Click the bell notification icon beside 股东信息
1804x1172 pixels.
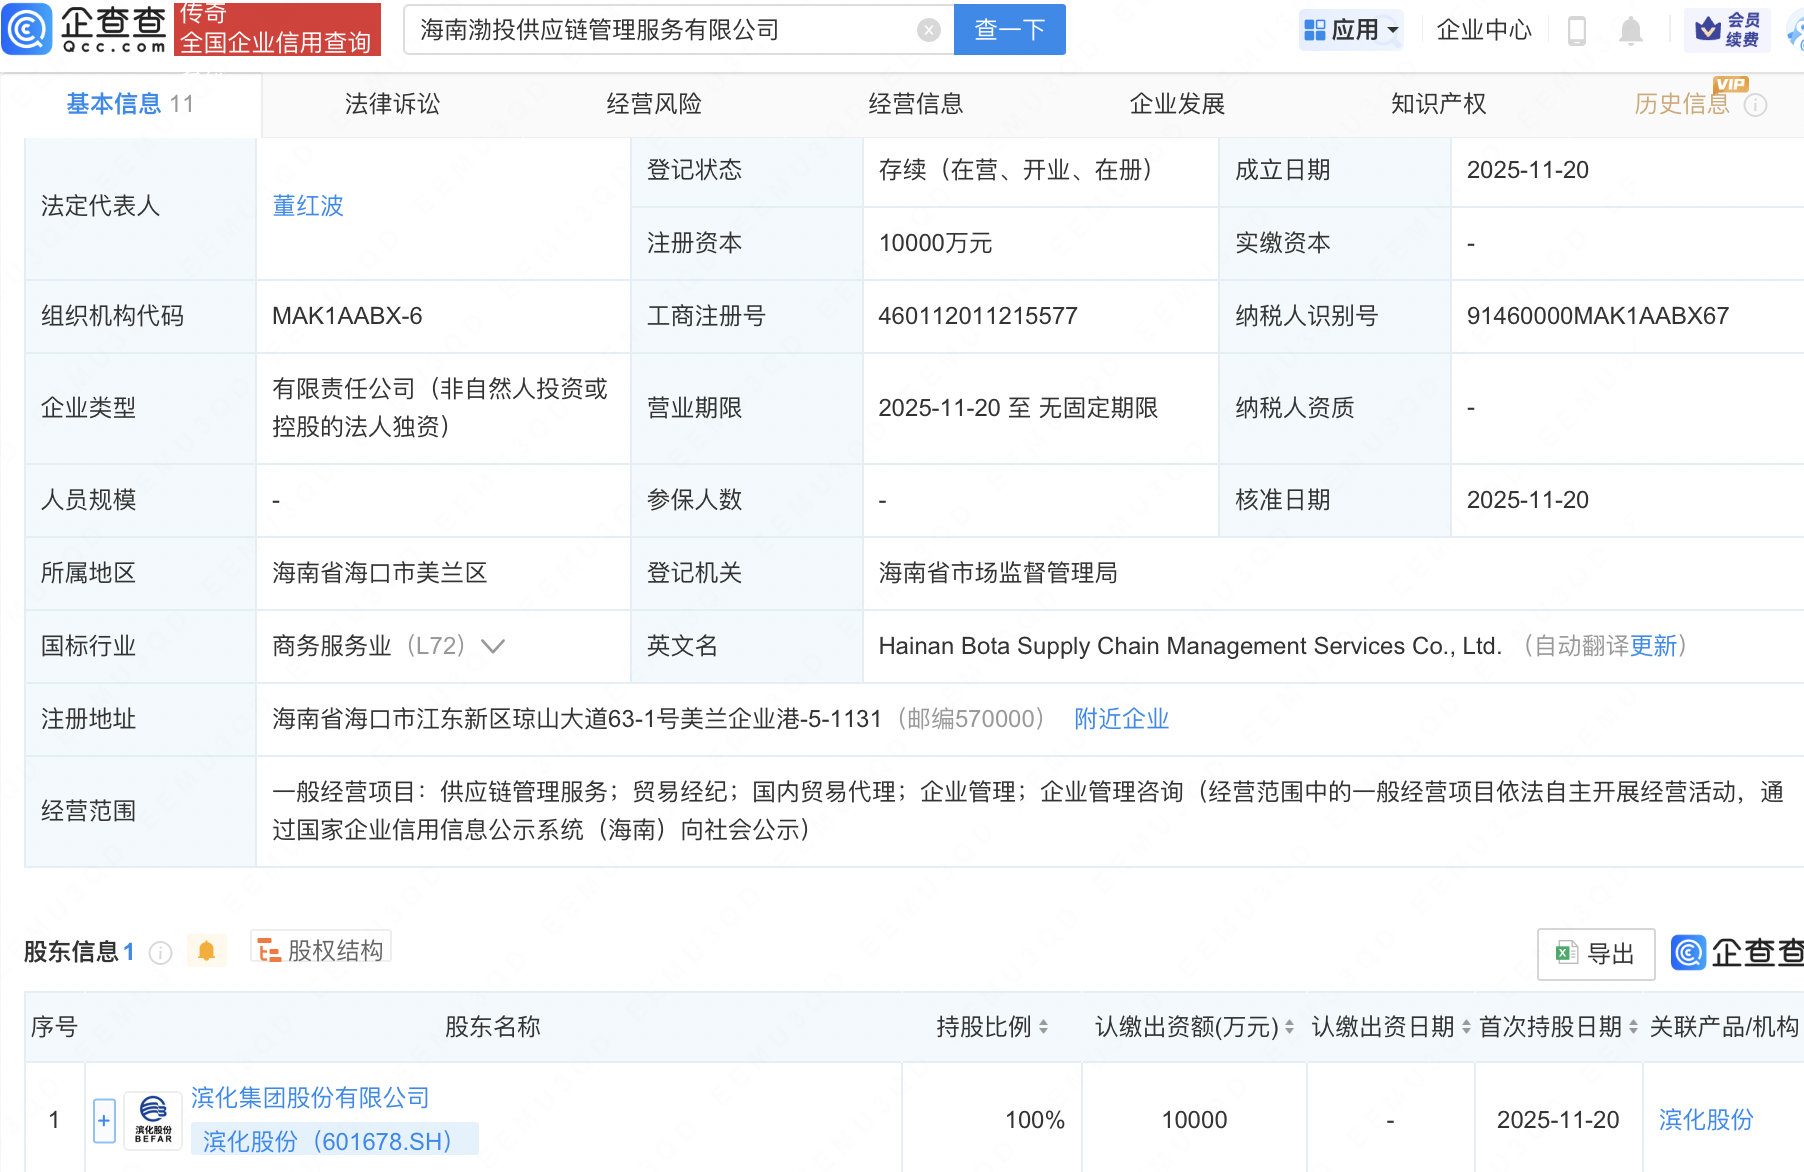(207, 951)
